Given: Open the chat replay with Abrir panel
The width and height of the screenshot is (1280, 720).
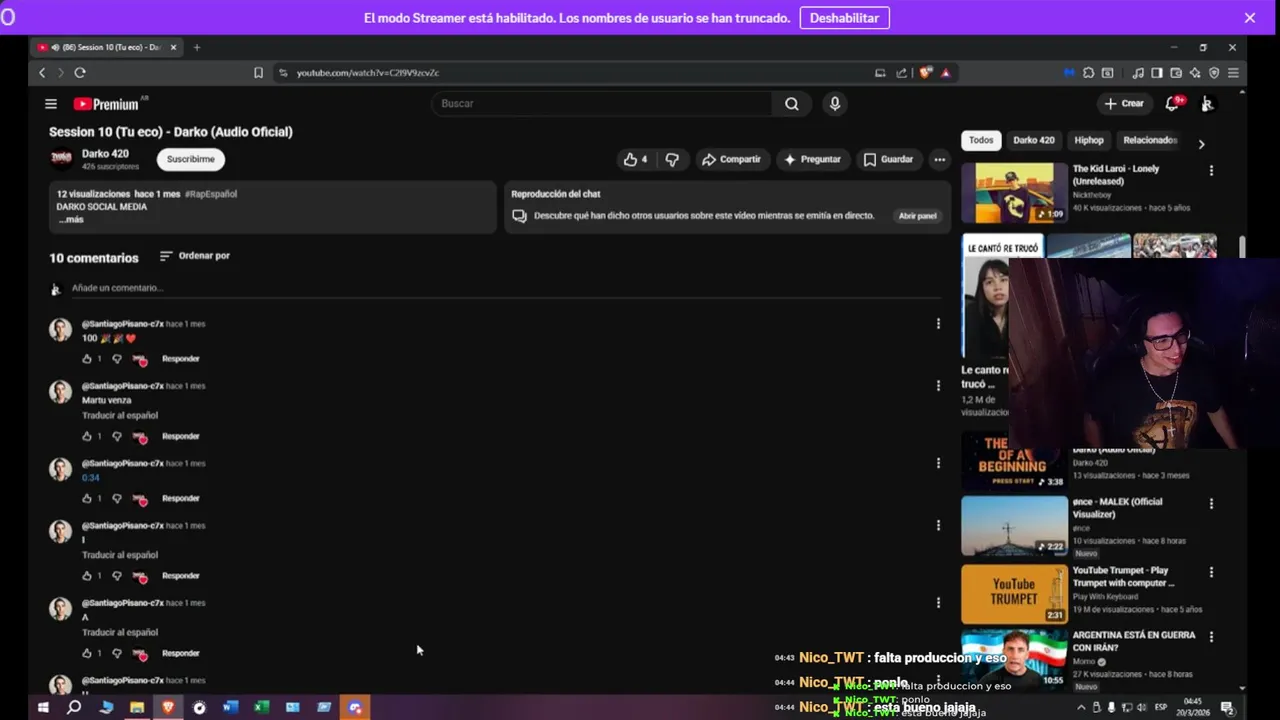Looking at the screenshot, I should (x=917, y=216).
